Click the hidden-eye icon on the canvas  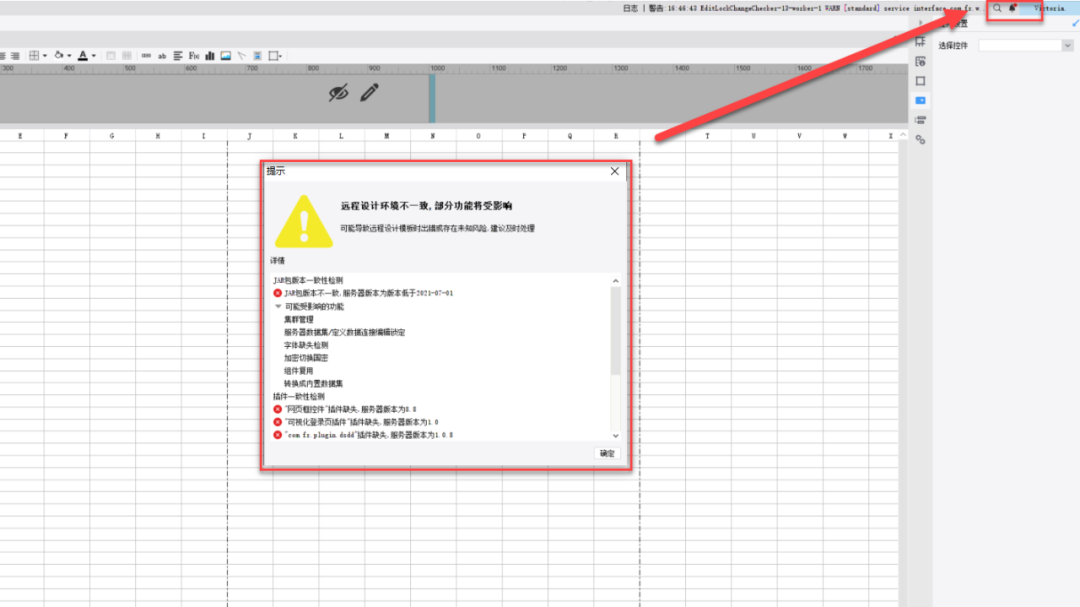(x=338, y=93)
